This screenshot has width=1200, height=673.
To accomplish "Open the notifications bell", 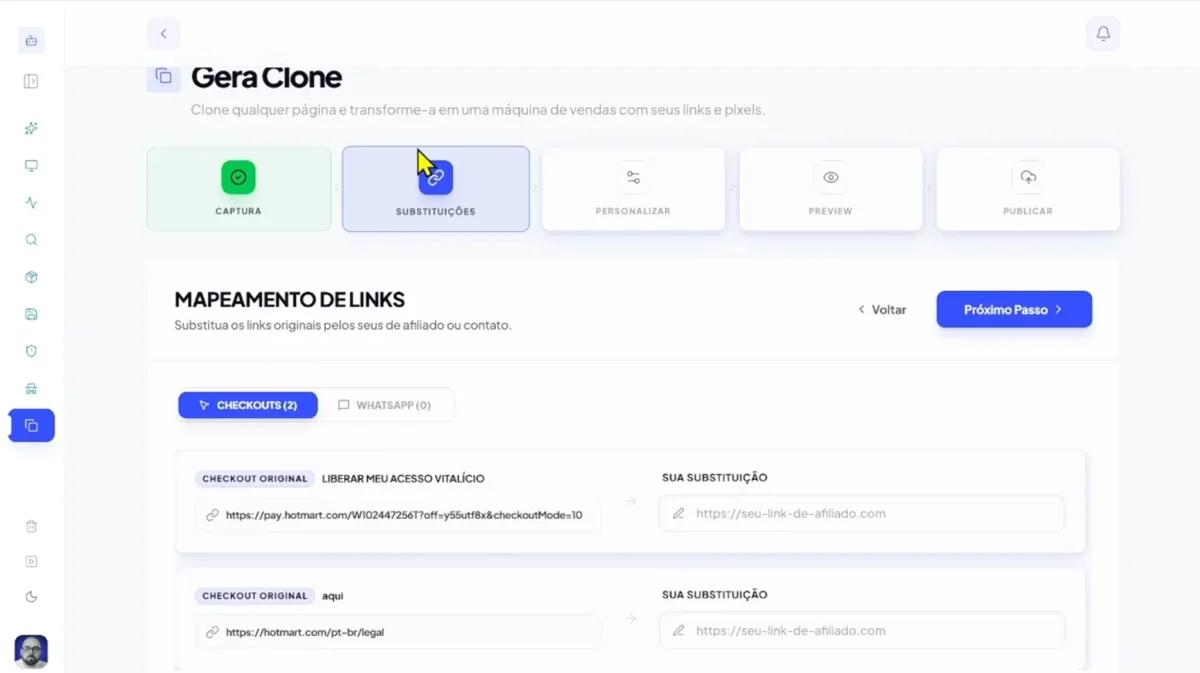I will 1103,33.
